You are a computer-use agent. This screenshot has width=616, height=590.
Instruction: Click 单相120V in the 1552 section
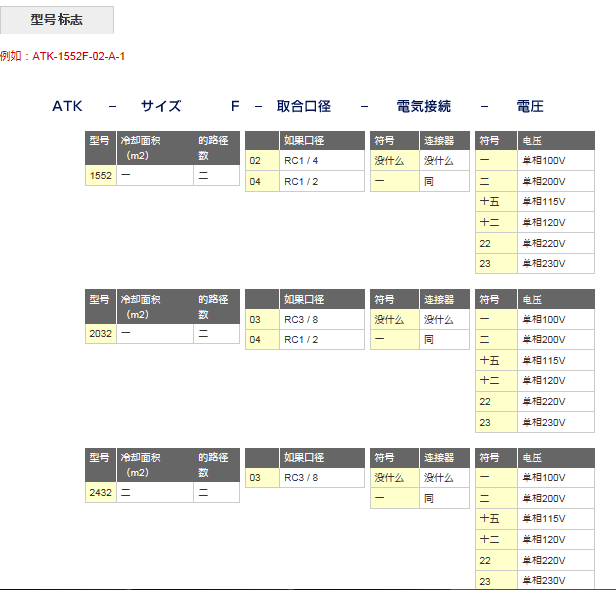click(x=556, y=222)
